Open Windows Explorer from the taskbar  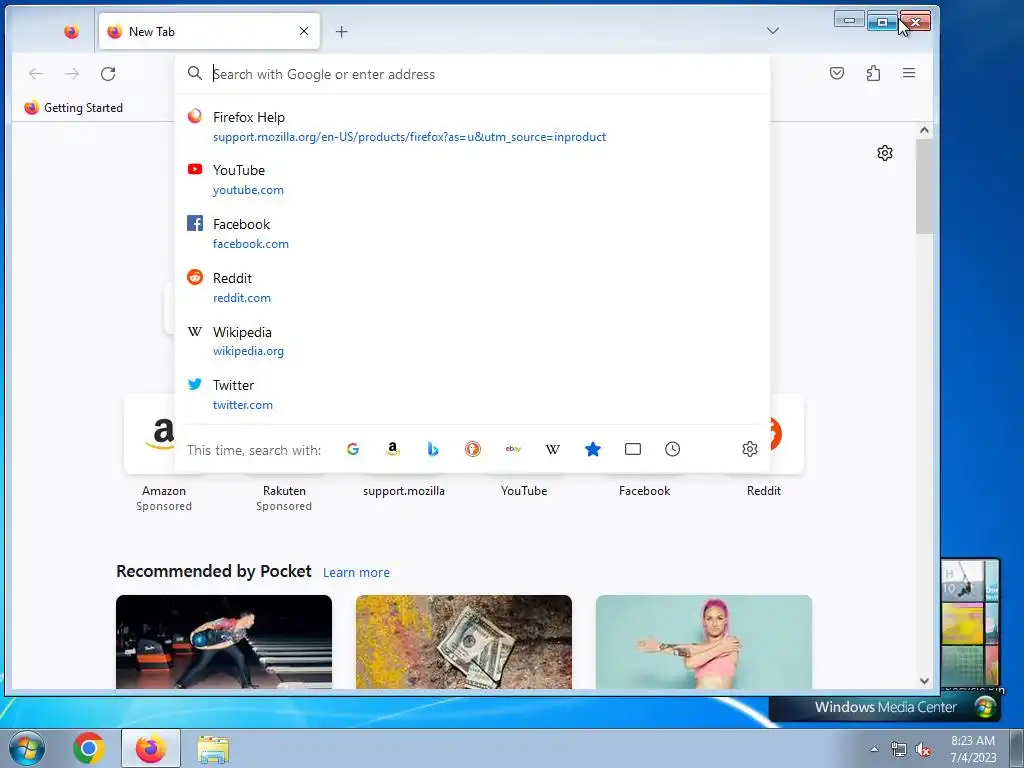pyautogui.click(x=213, y=749)
